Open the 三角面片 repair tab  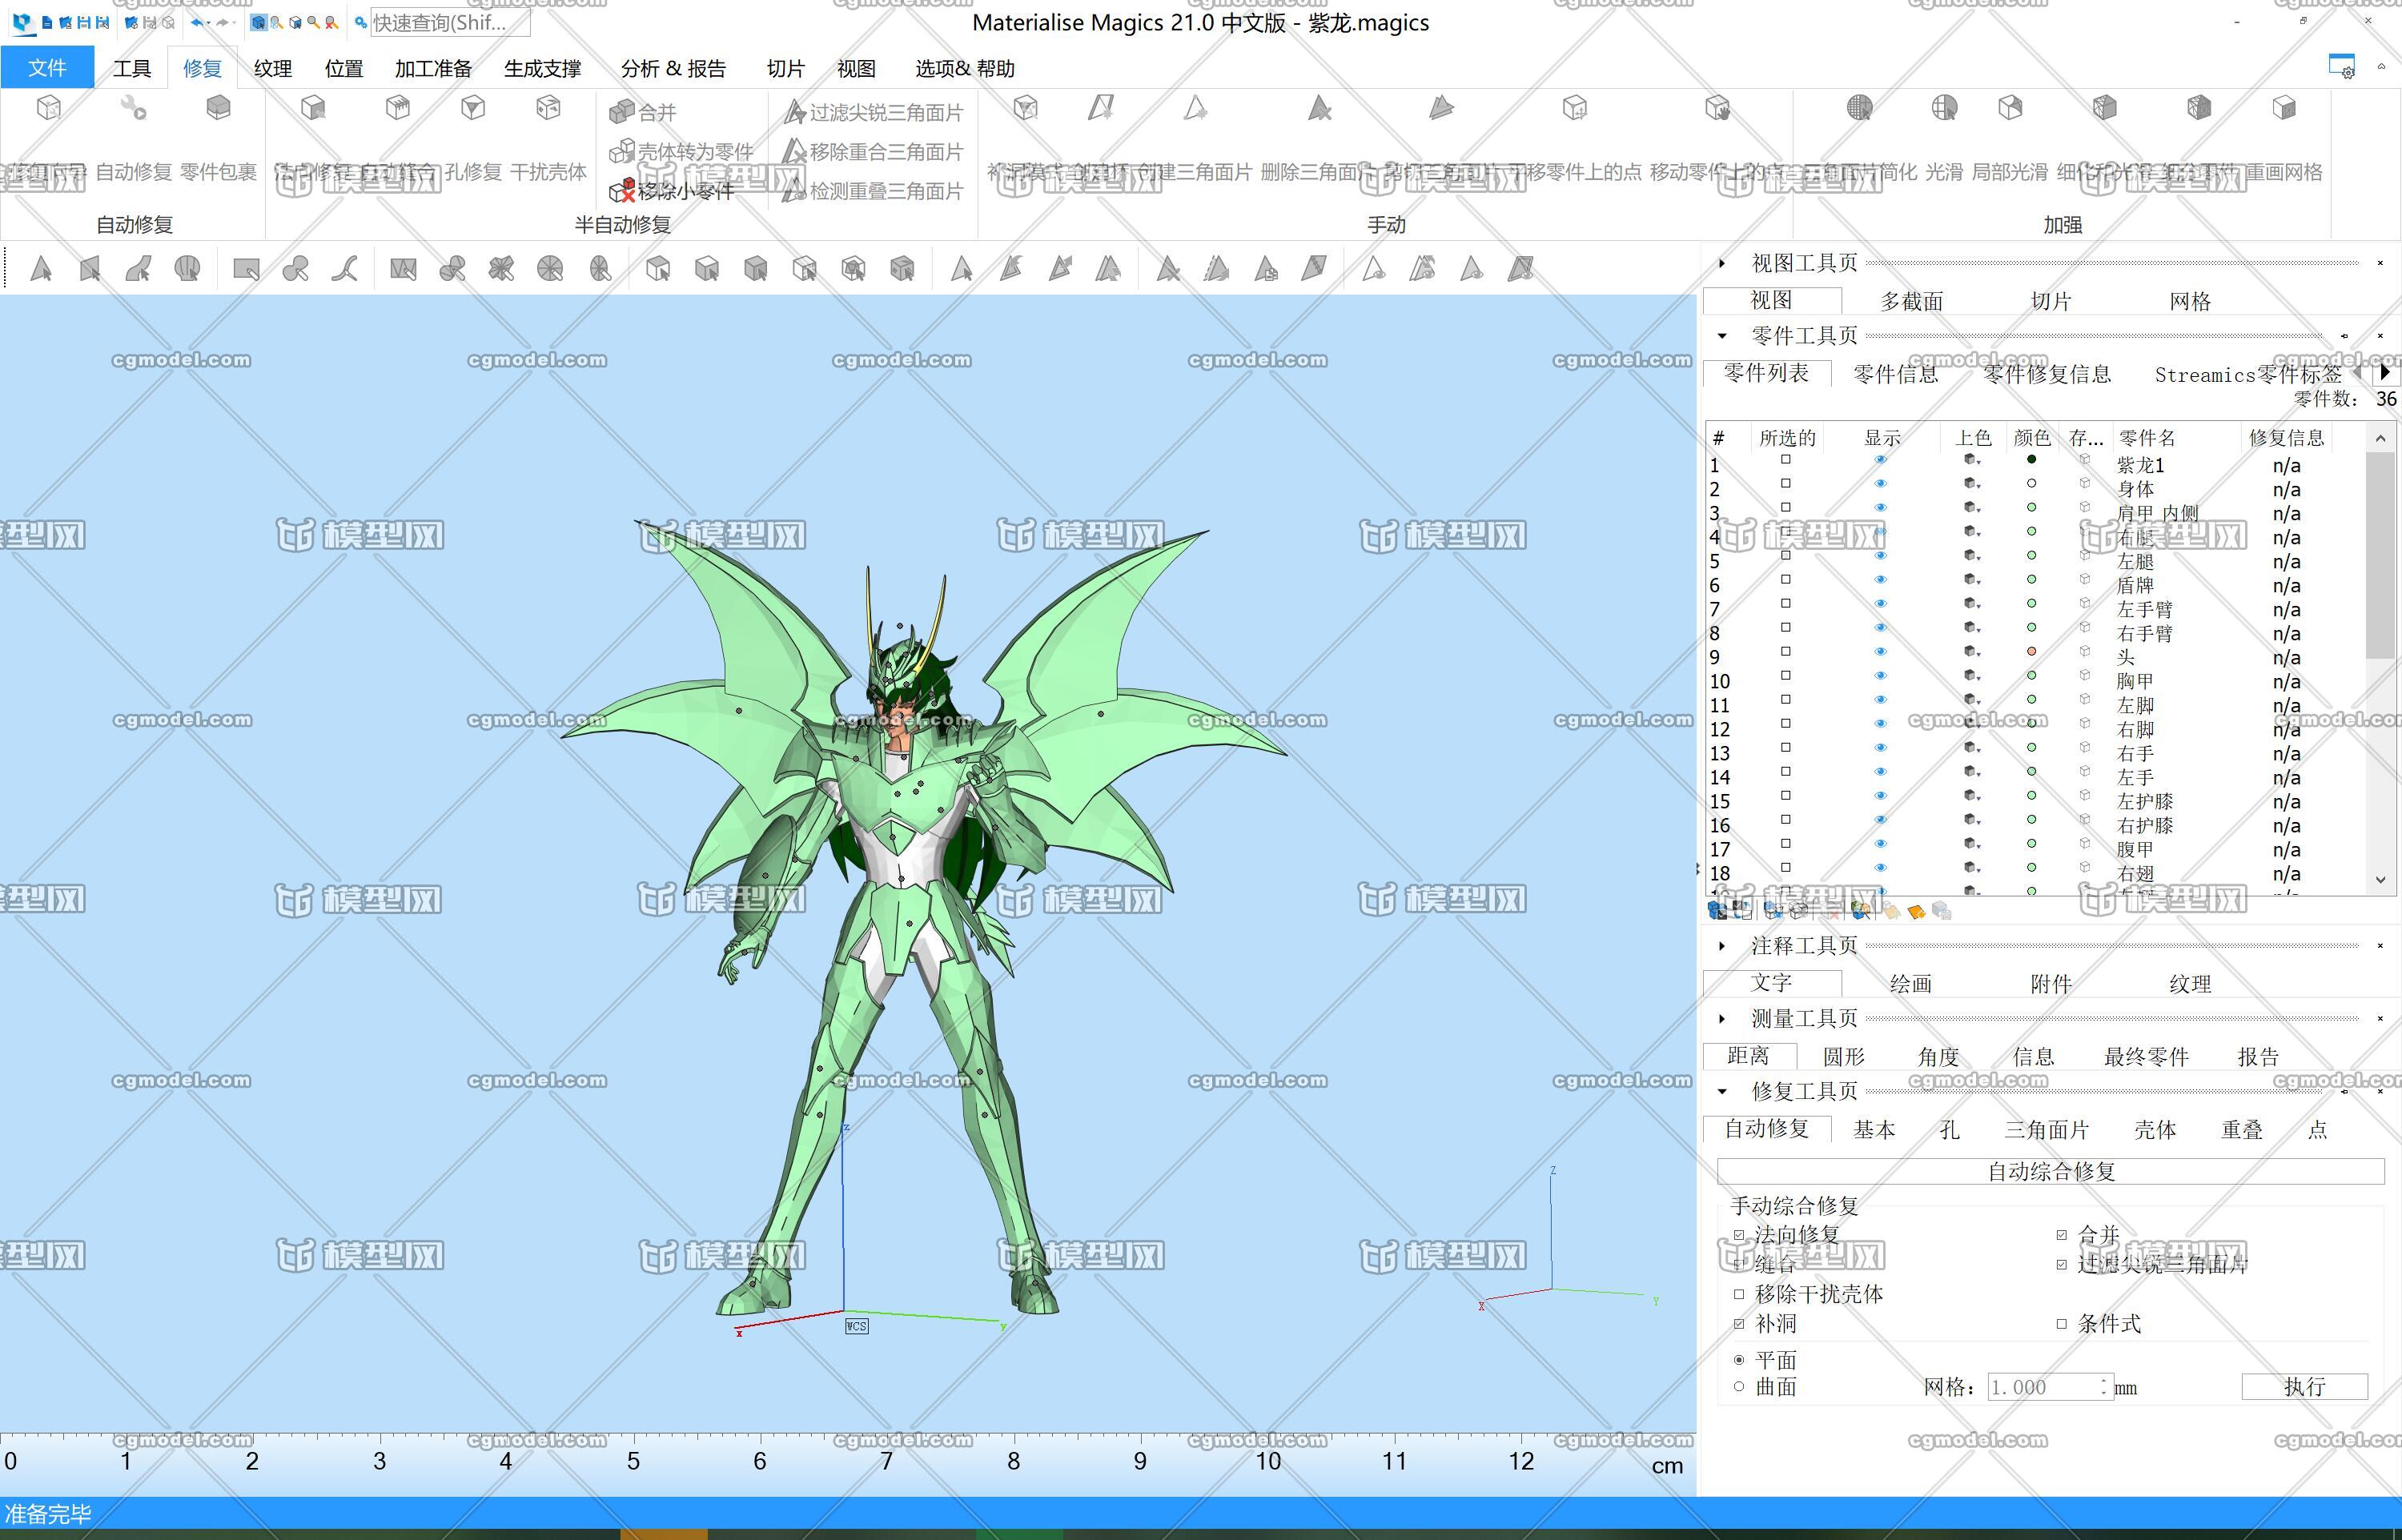(x=2046, y=1130)
